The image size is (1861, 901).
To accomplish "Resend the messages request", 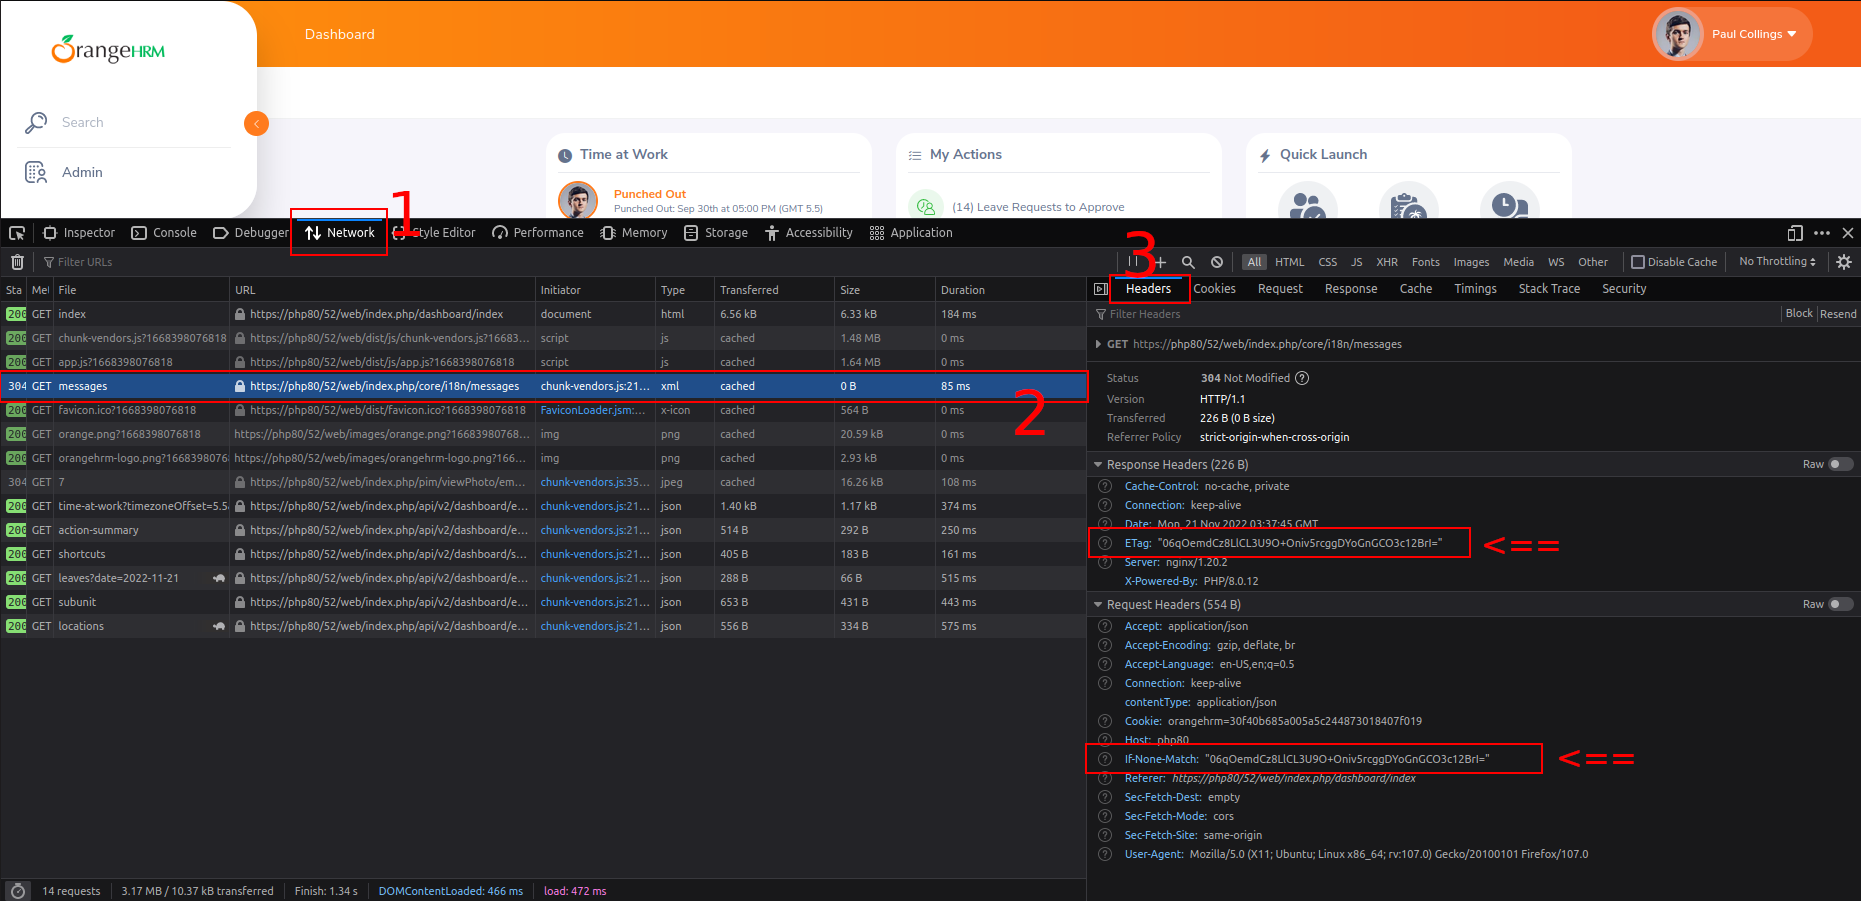I will tap(1839, 313).
